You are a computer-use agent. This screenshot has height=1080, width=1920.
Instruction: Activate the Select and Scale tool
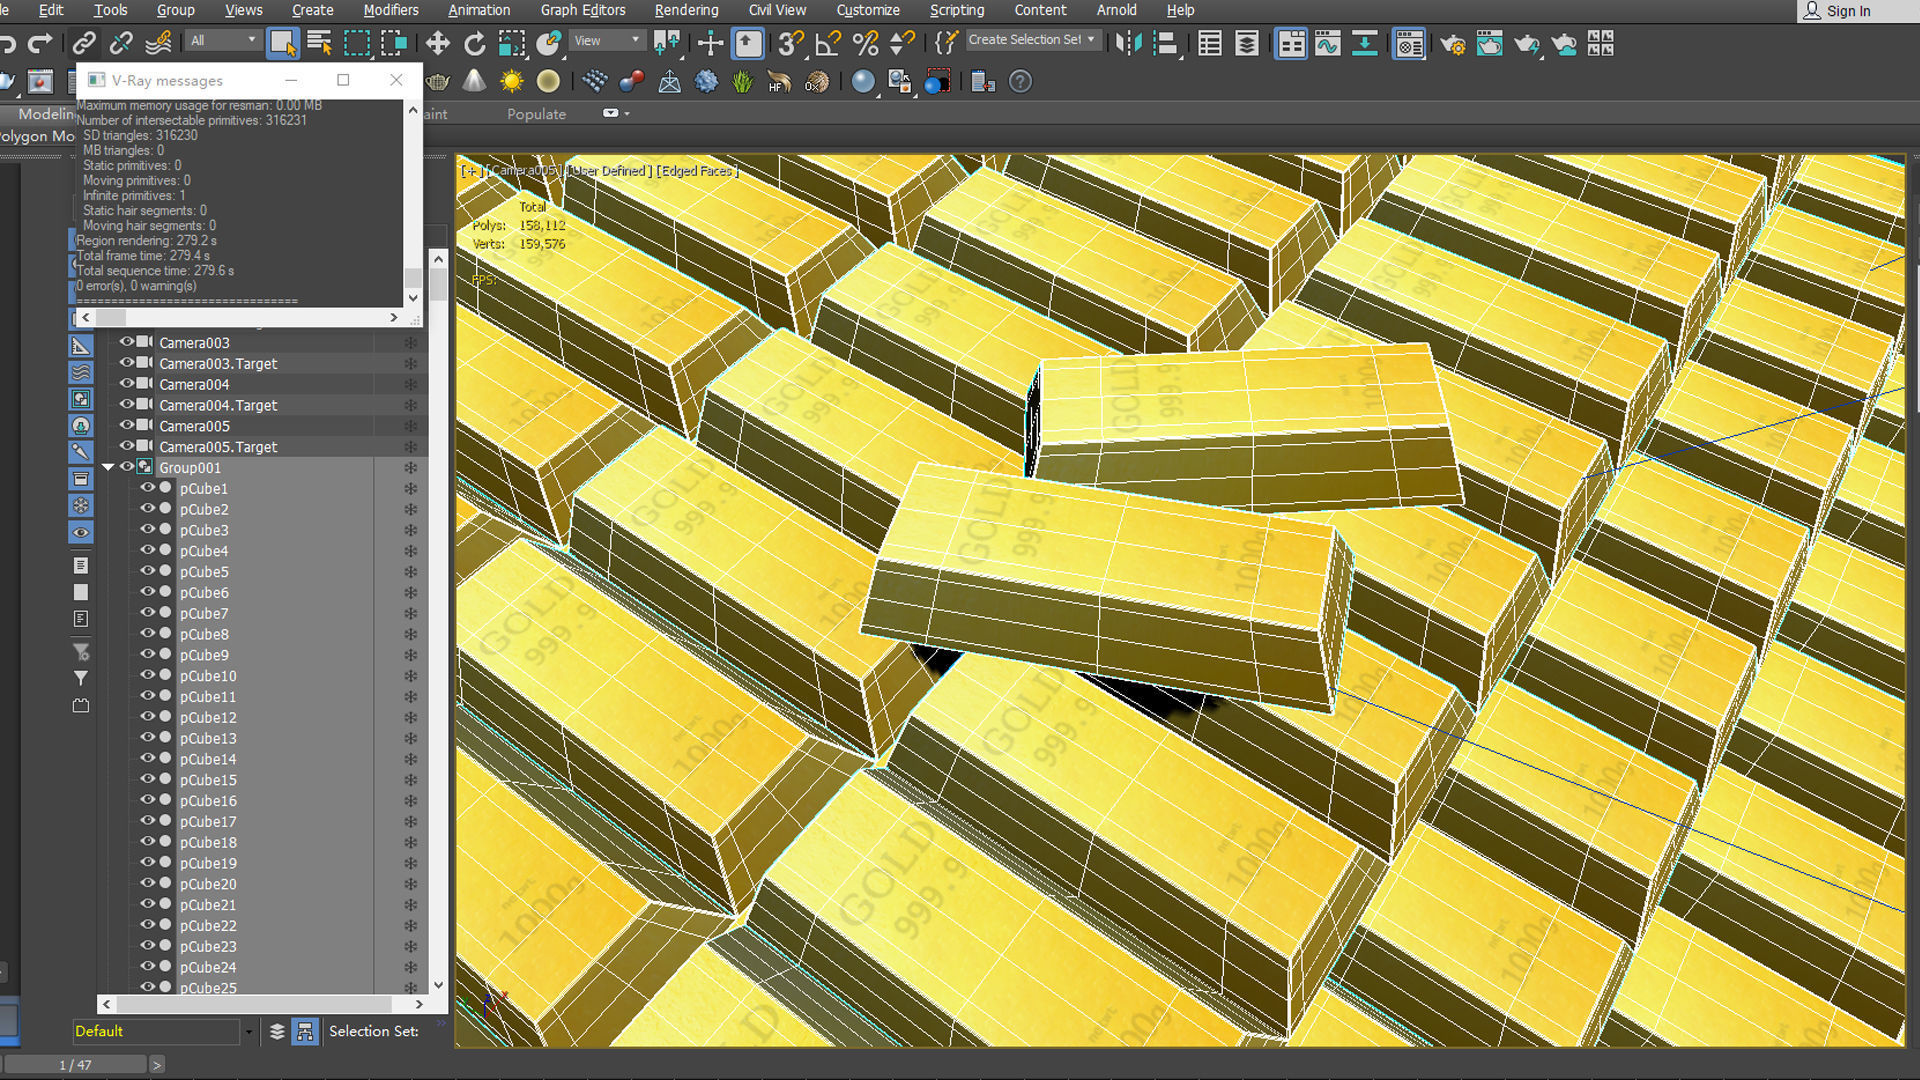click(x=512, y=43)
